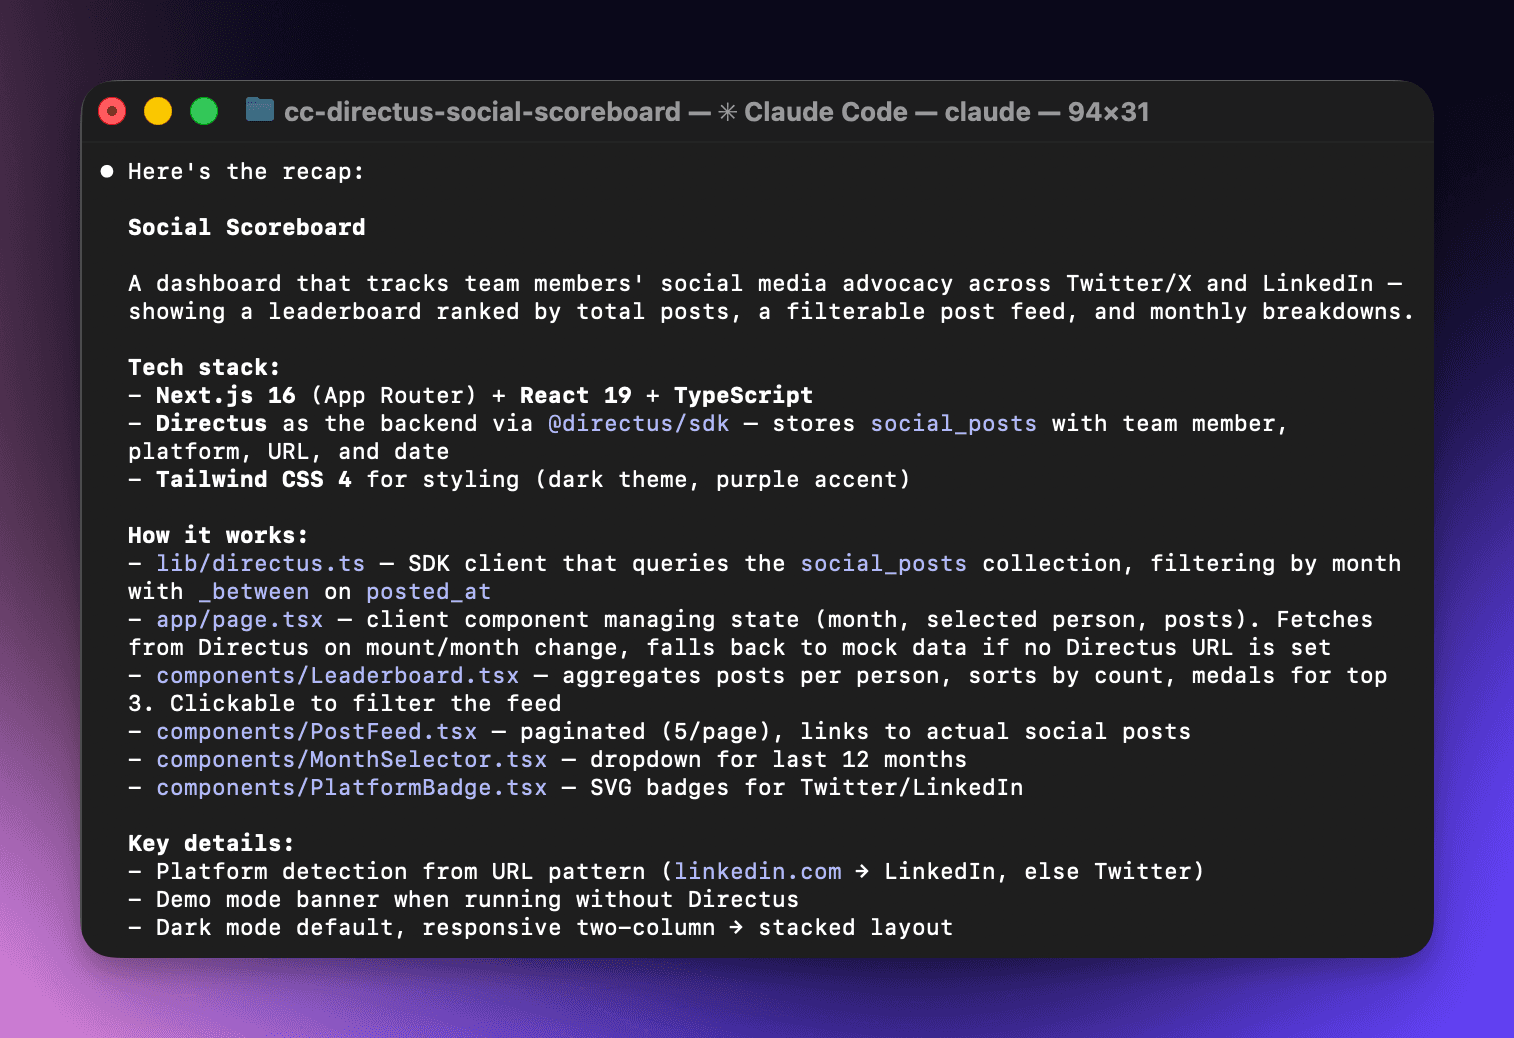Screen dimensions: 1514x1038
Task: Click 'Platform detection from URL pattern' text
Action: click(x=401, y=872)
